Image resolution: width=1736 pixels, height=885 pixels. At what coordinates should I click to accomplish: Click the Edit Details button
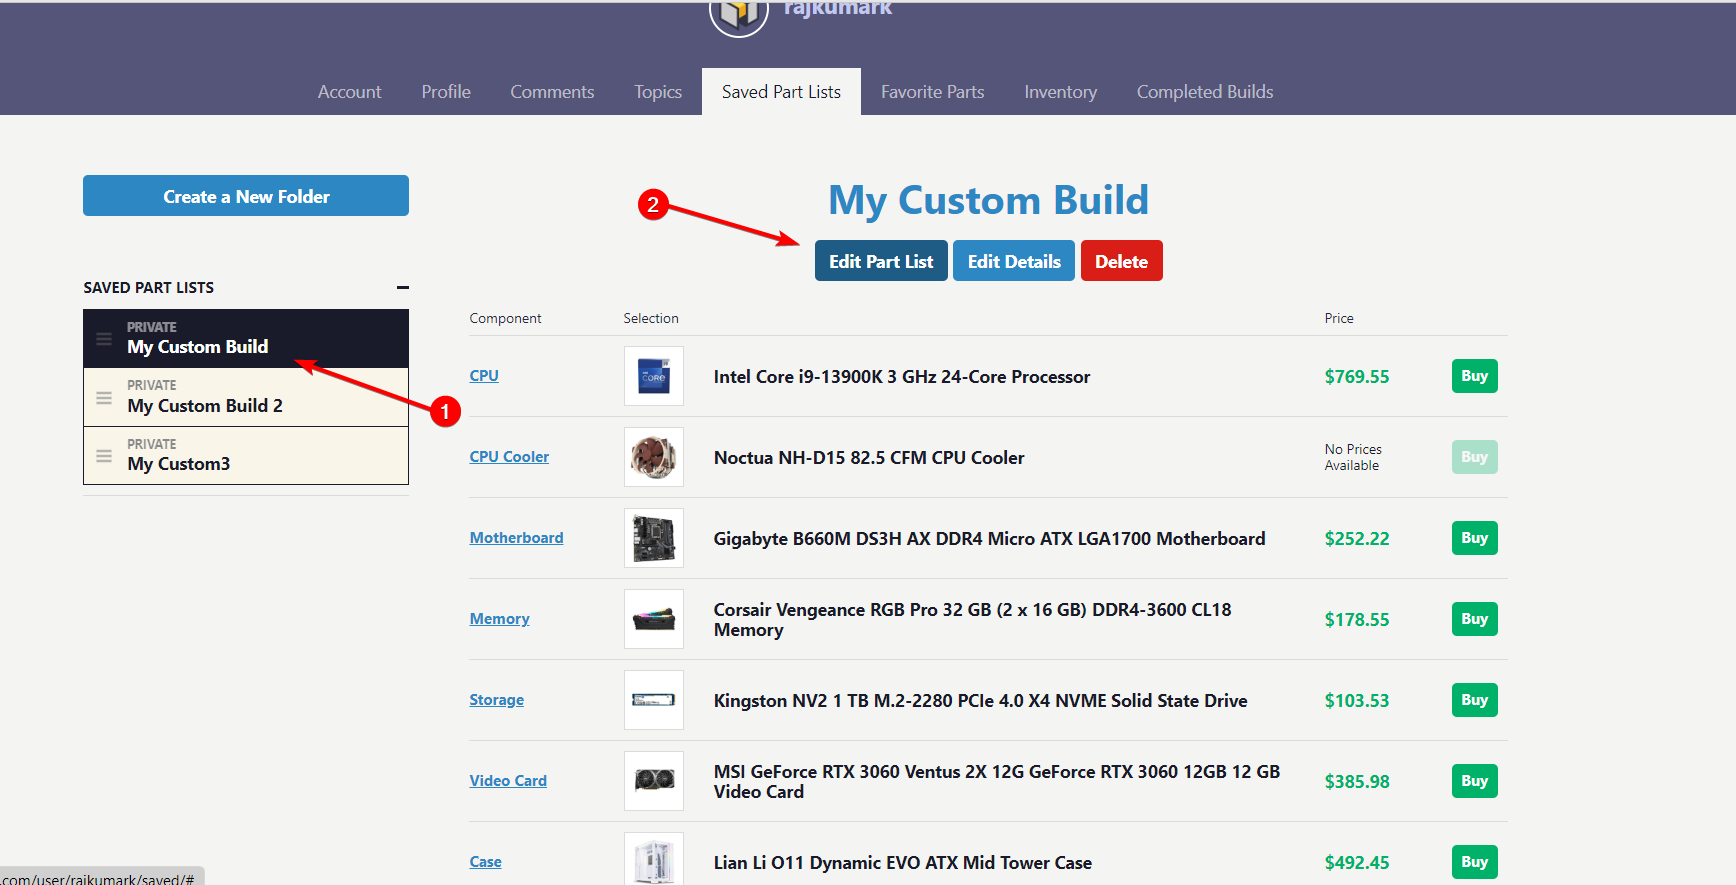point(1014,261)
